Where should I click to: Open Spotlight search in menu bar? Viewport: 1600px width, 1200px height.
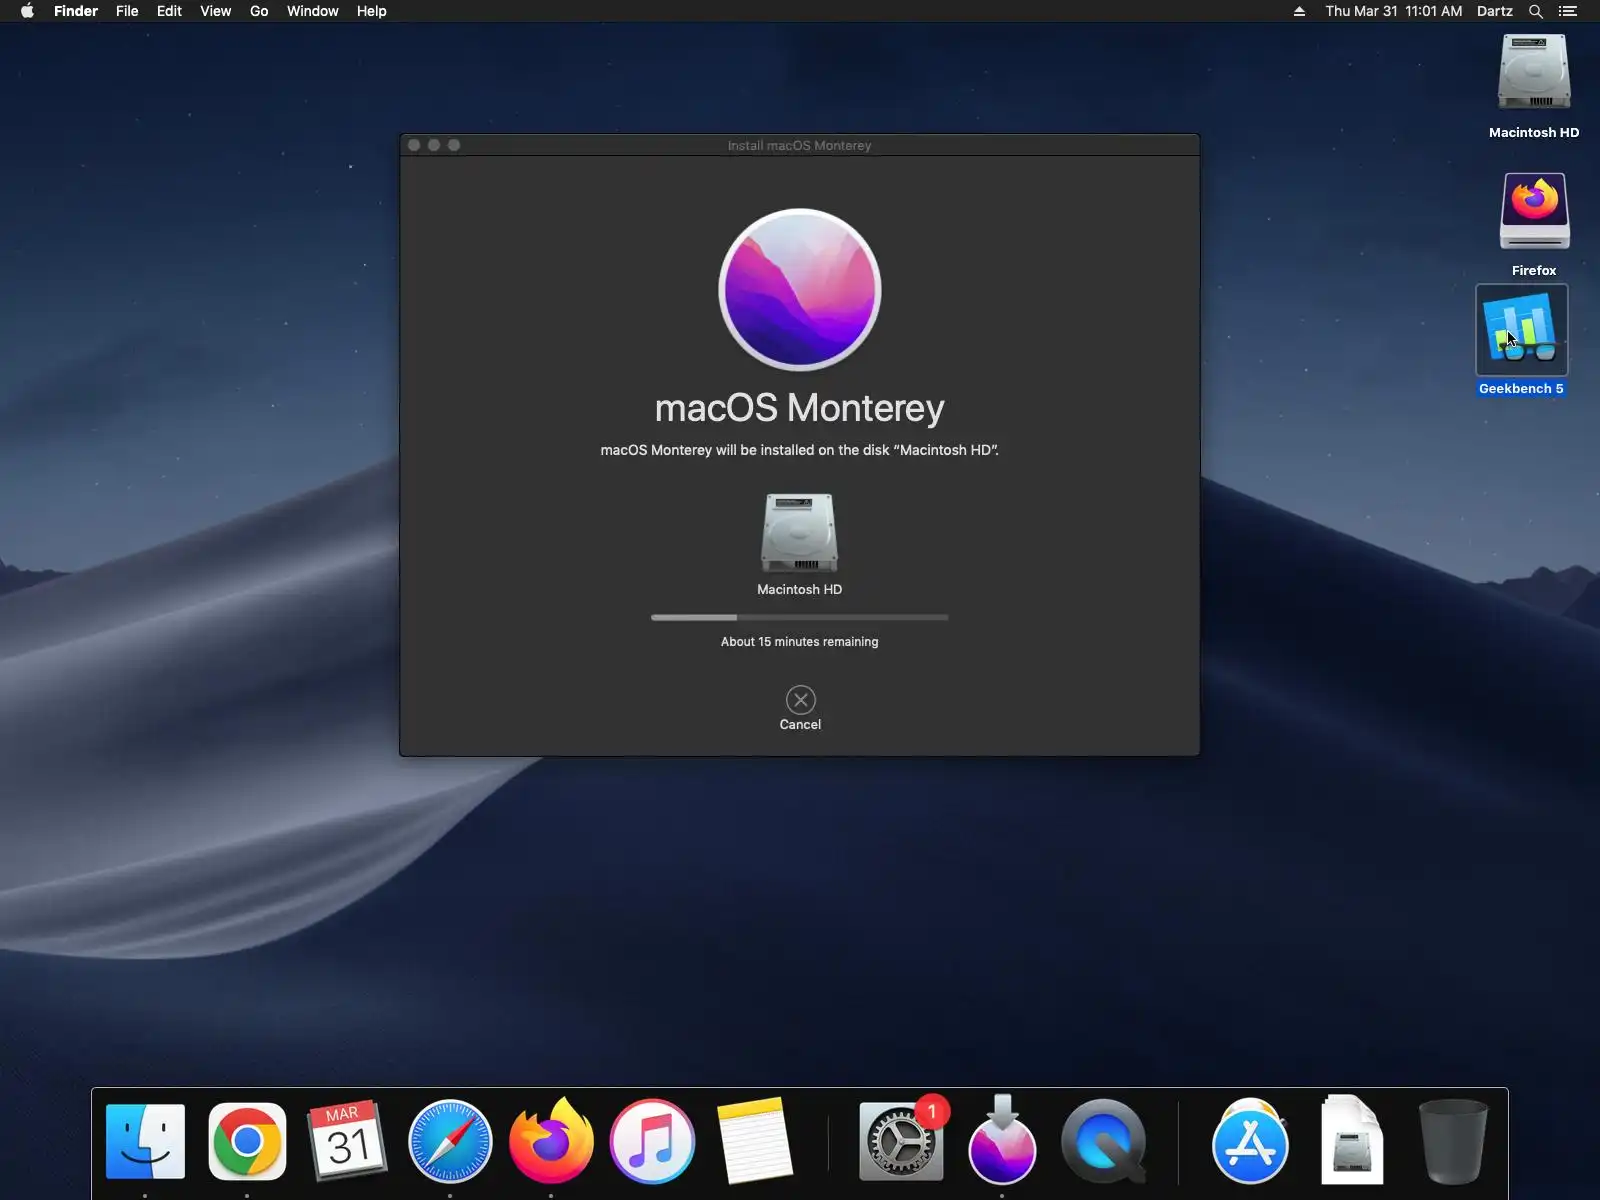click(x=1536, y=11)
